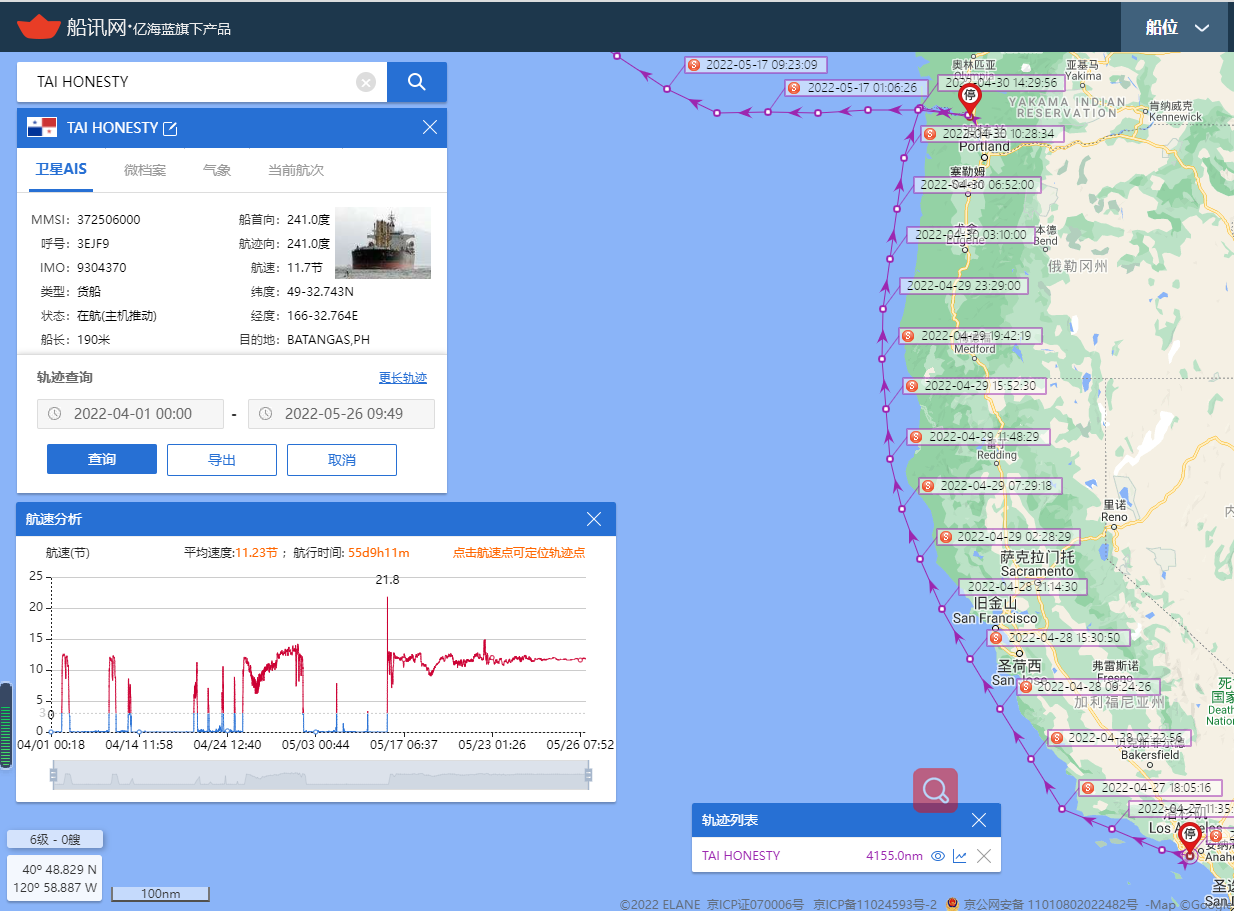Click the blue magnifier search button
Screen dimensions: 1234x911
[x=417, y=82]
